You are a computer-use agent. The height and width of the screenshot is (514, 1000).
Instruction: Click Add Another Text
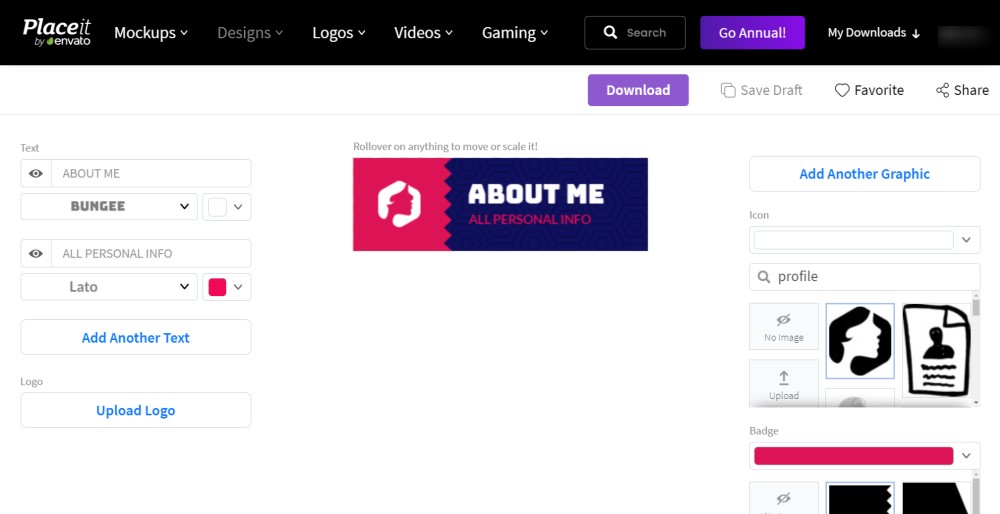coord(136,337)
